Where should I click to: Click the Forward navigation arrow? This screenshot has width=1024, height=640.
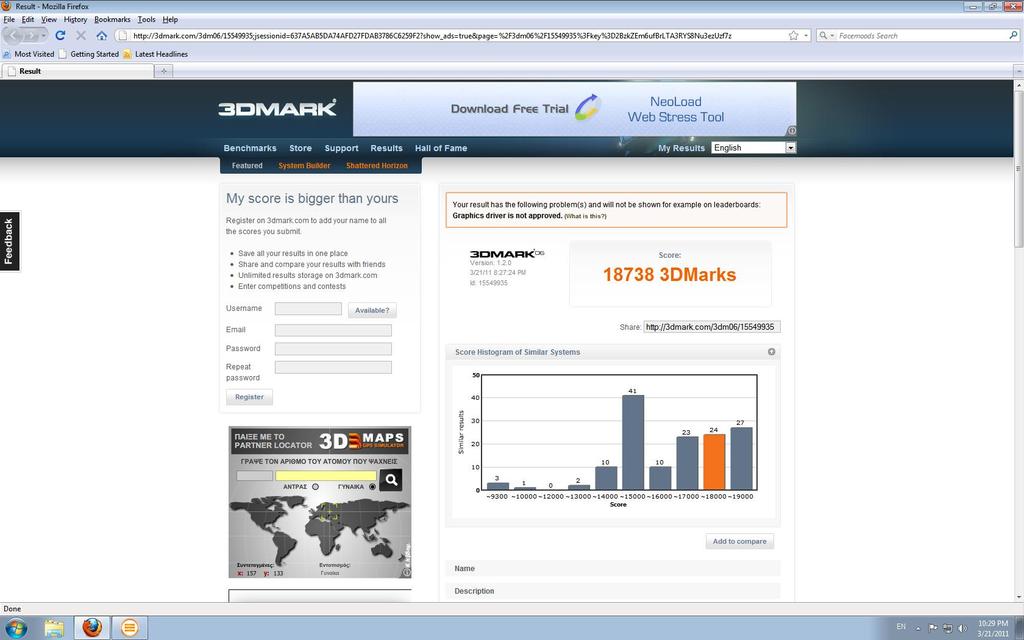pos(31,35)
